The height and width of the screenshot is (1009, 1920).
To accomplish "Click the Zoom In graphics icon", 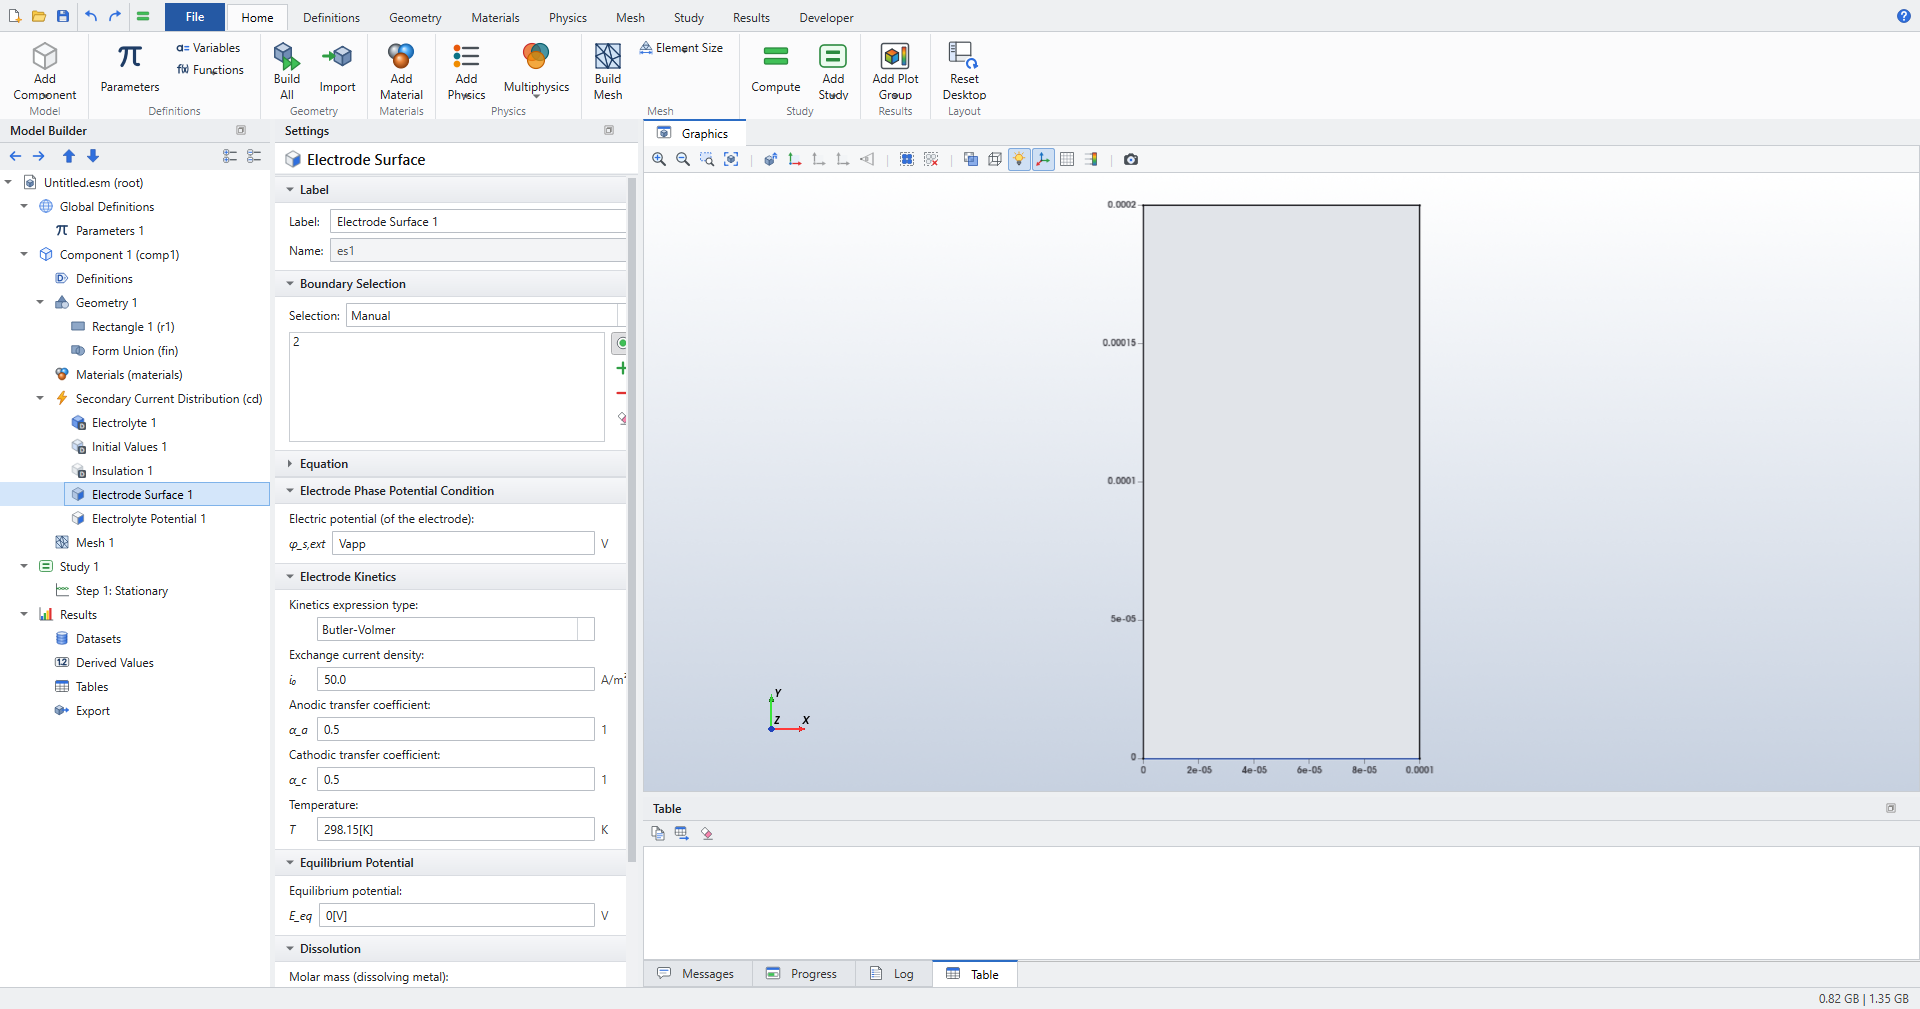I will click(x=659, y=159).
